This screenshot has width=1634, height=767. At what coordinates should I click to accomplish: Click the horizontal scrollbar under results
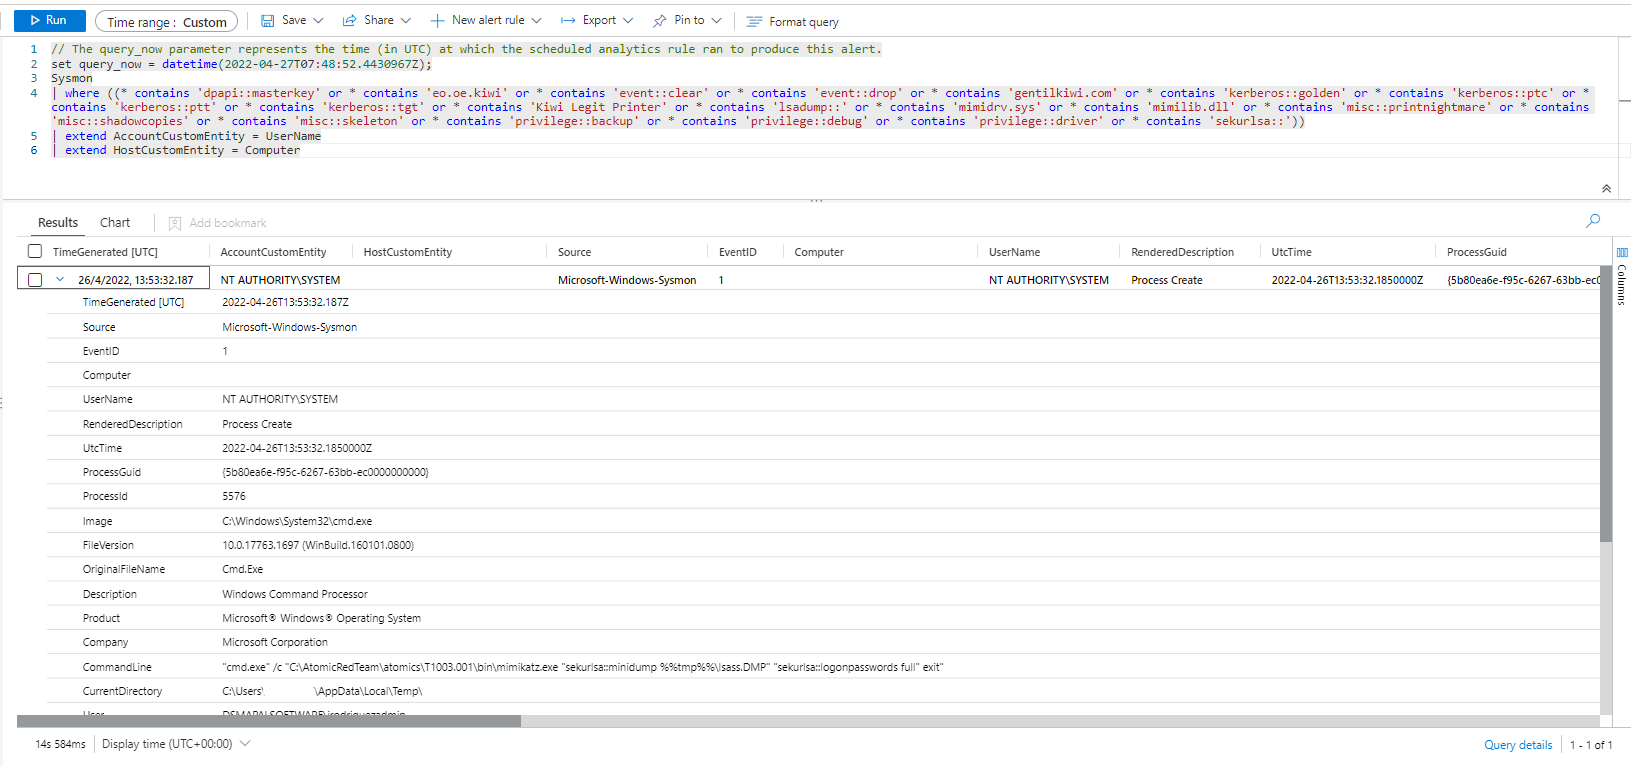pos(269,721)
